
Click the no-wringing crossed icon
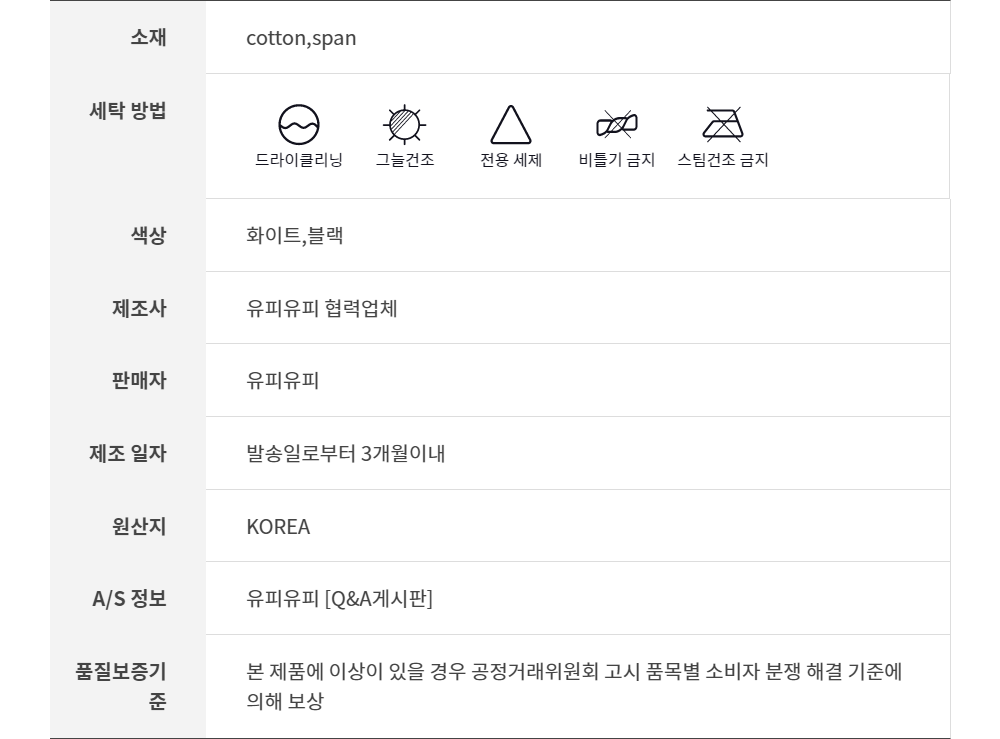pyautogui.click(x=617, y=125)
